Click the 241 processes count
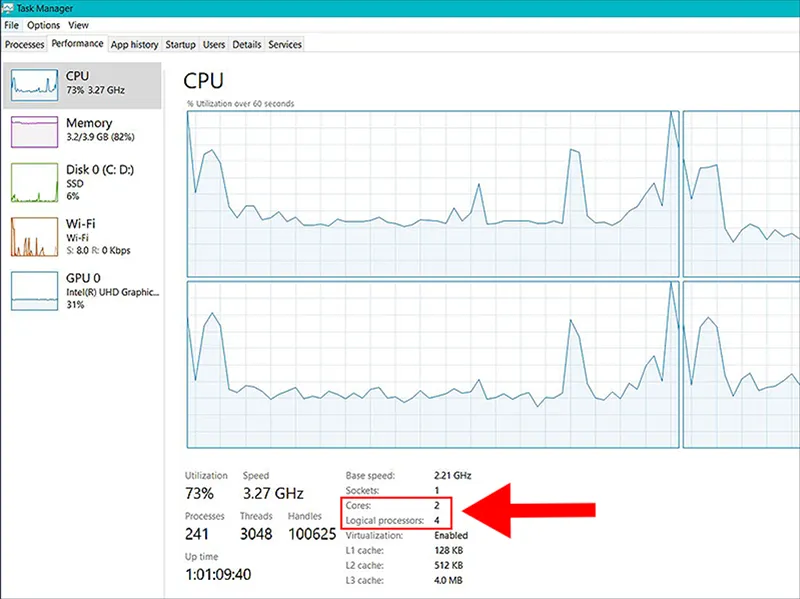This screenshot has width=800, height=599. (197, 534)
